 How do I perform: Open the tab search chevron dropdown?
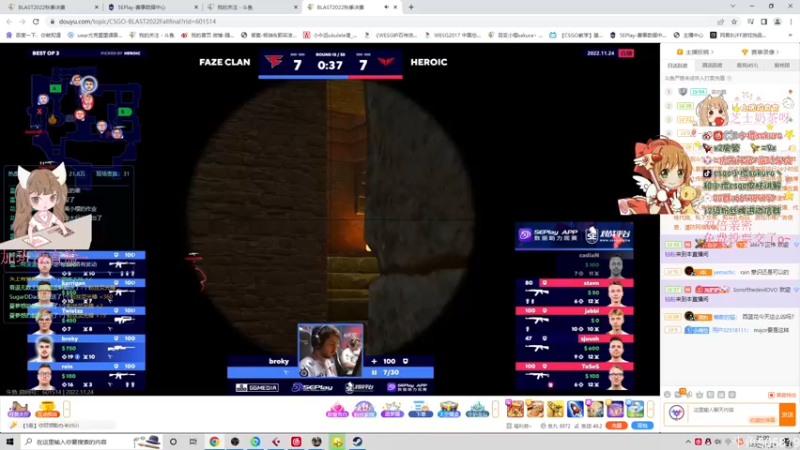tap(733, 7)
